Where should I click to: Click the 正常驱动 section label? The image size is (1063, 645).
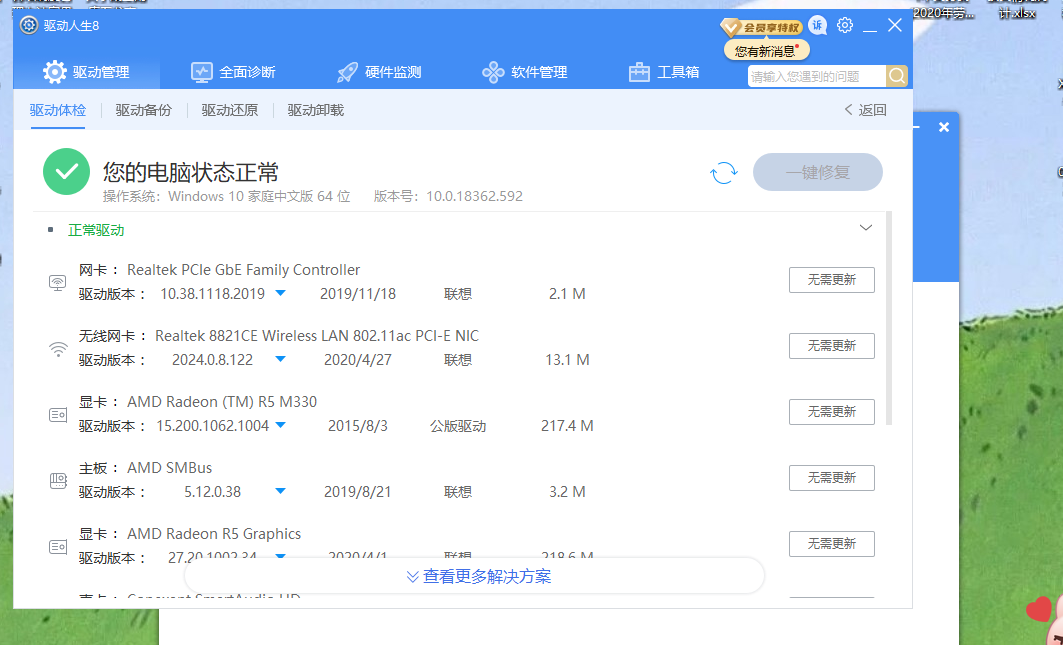pyautogui.click(x=96, y=230)
